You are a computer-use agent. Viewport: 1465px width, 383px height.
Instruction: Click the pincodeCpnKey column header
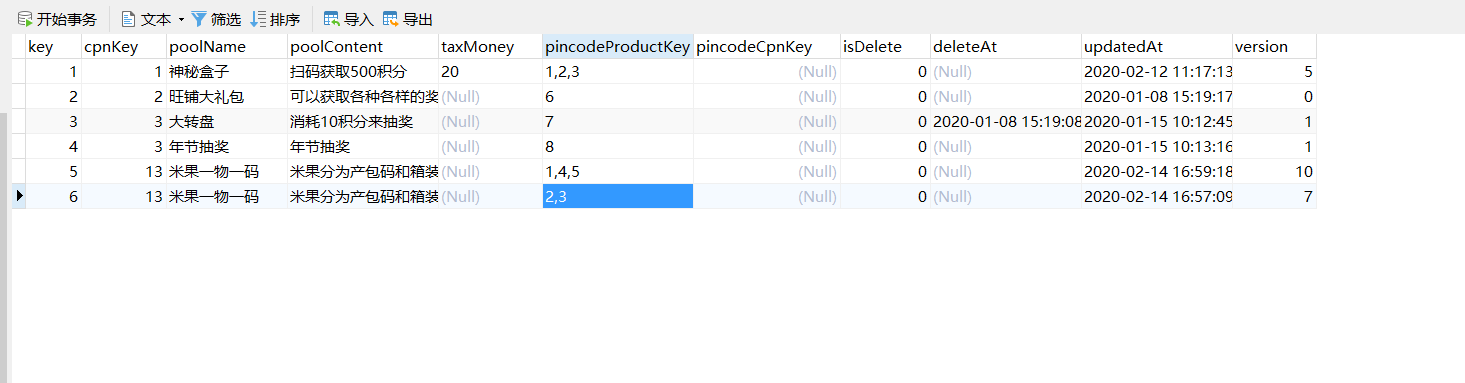click(x=767, y=47)
